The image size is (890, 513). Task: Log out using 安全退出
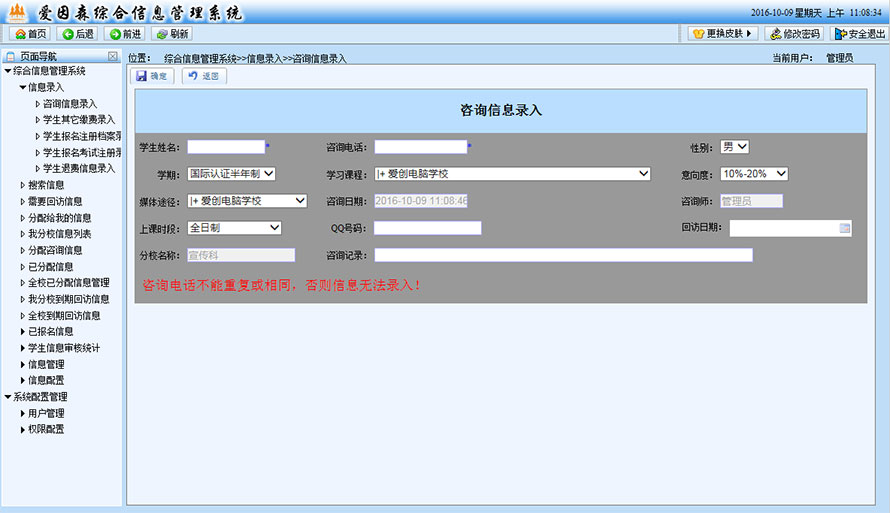tap(859, 34)
